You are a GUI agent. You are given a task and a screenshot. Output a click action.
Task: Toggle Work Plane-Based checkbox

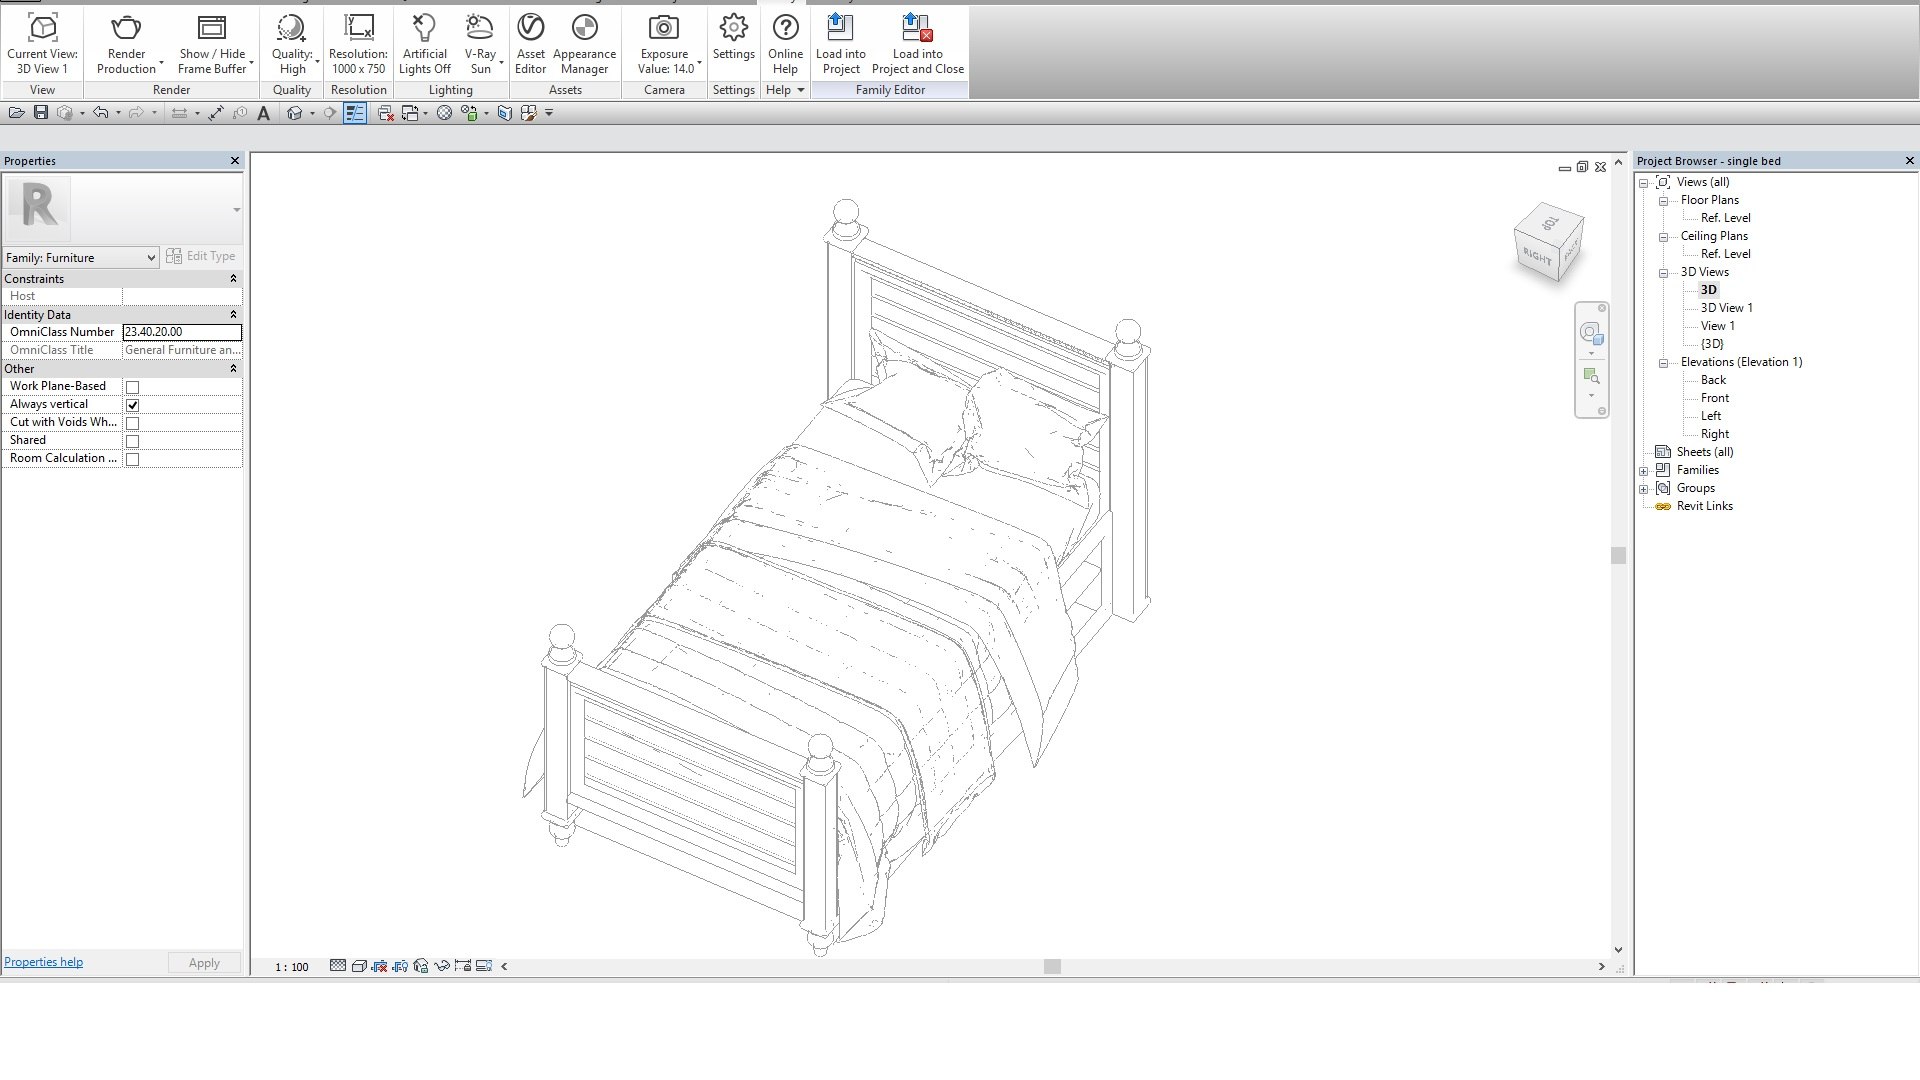click(132, 387)
